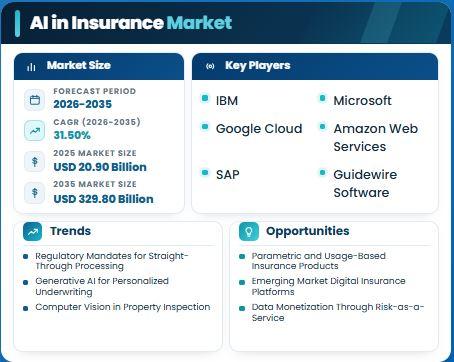Screen dimensions: 454x362
Task: Click Parametric and Usage-Based Insurance Products
Action: 319,261
